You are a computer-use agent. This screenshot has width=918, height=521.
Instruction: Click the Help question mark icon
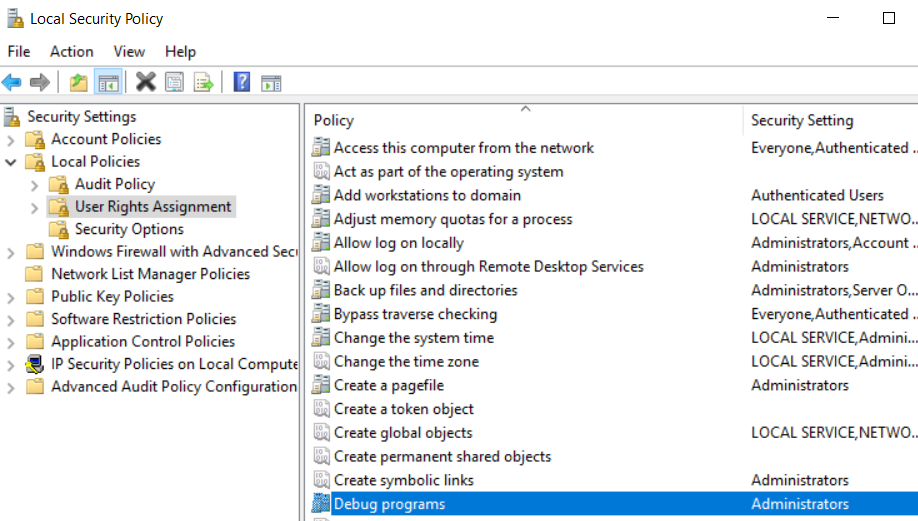(241, 82)
